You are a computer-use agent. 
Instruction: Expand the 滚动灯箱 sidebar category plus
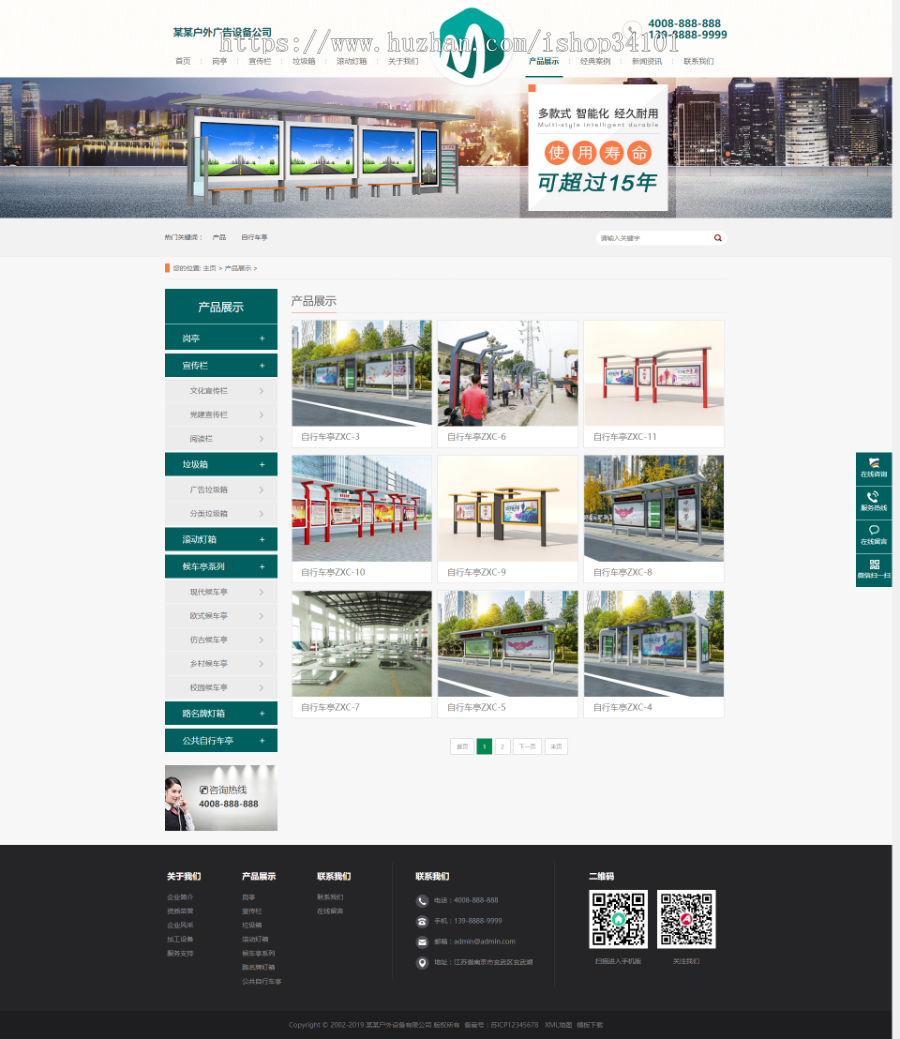[262, 539]
